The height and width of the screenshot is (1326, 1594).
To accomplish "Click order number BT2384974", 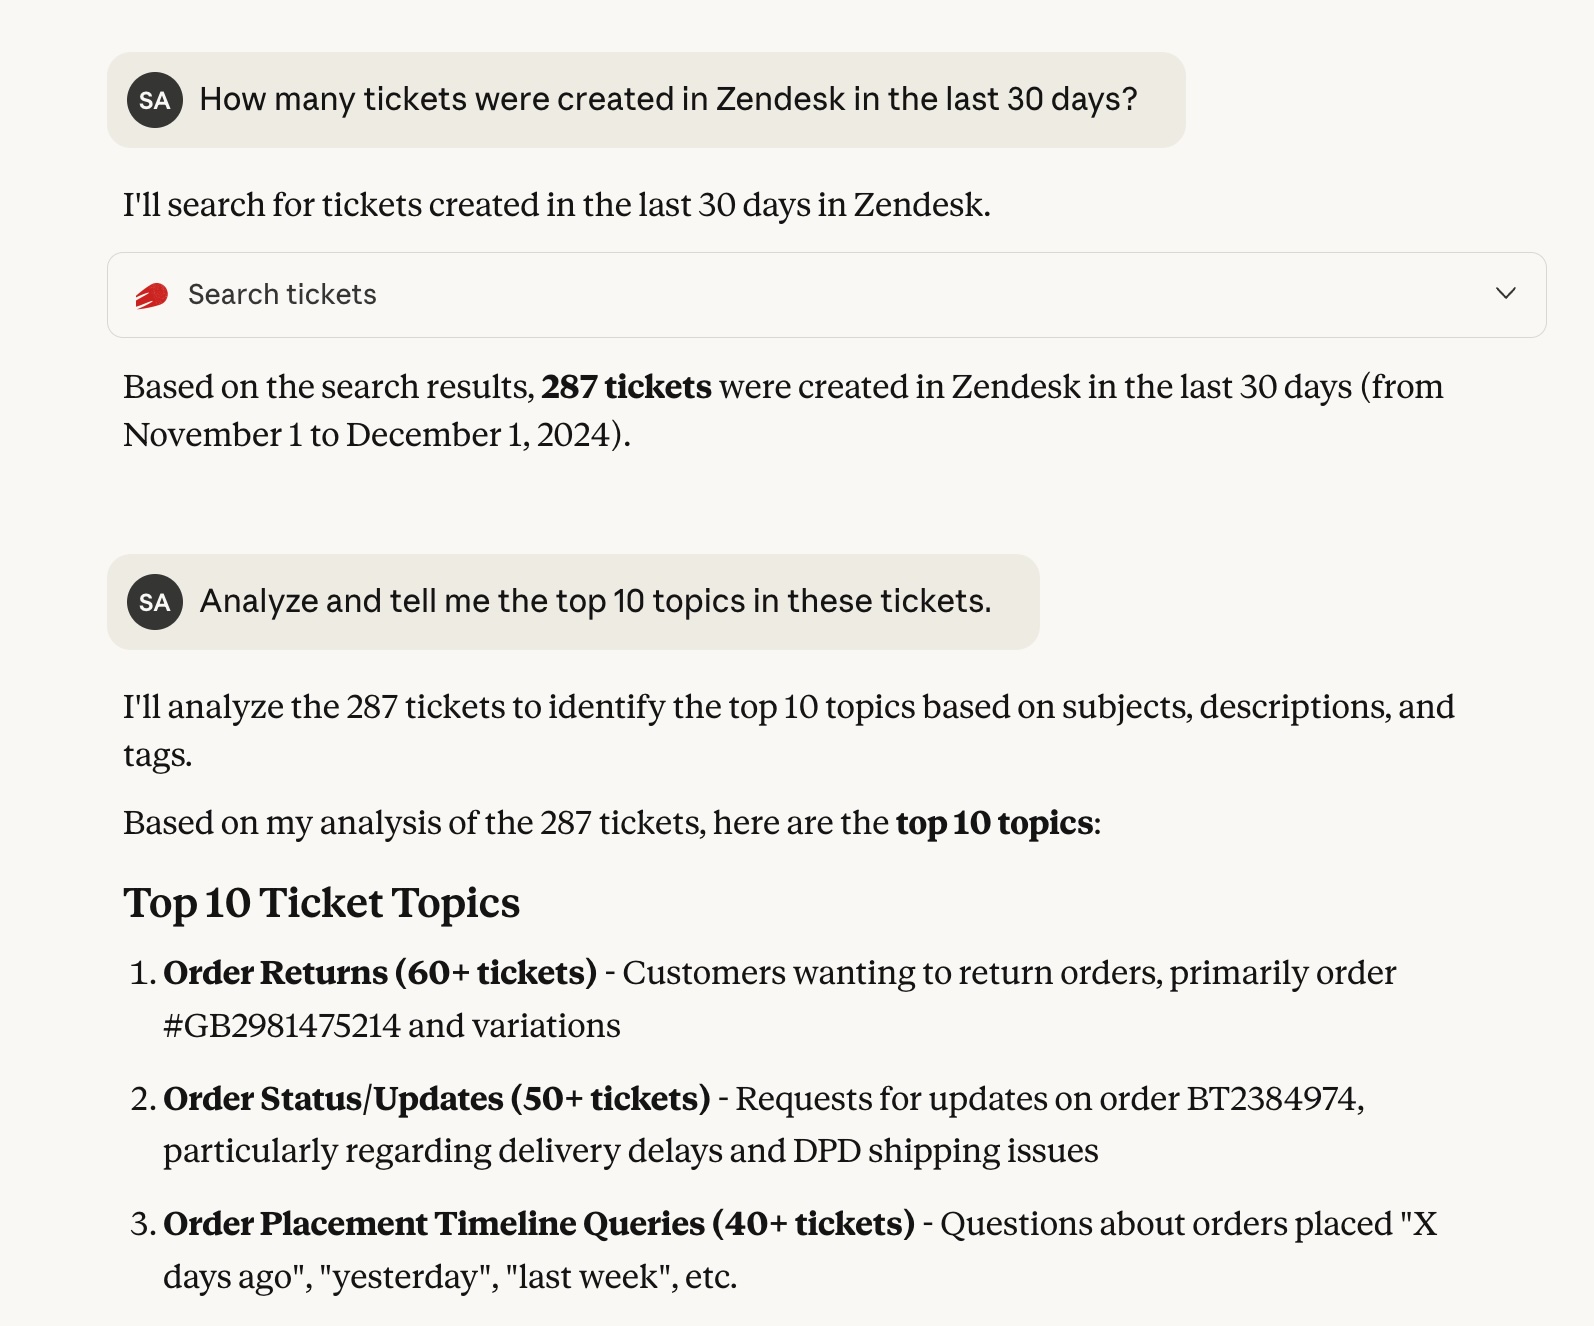I will click(1272, 1099).
